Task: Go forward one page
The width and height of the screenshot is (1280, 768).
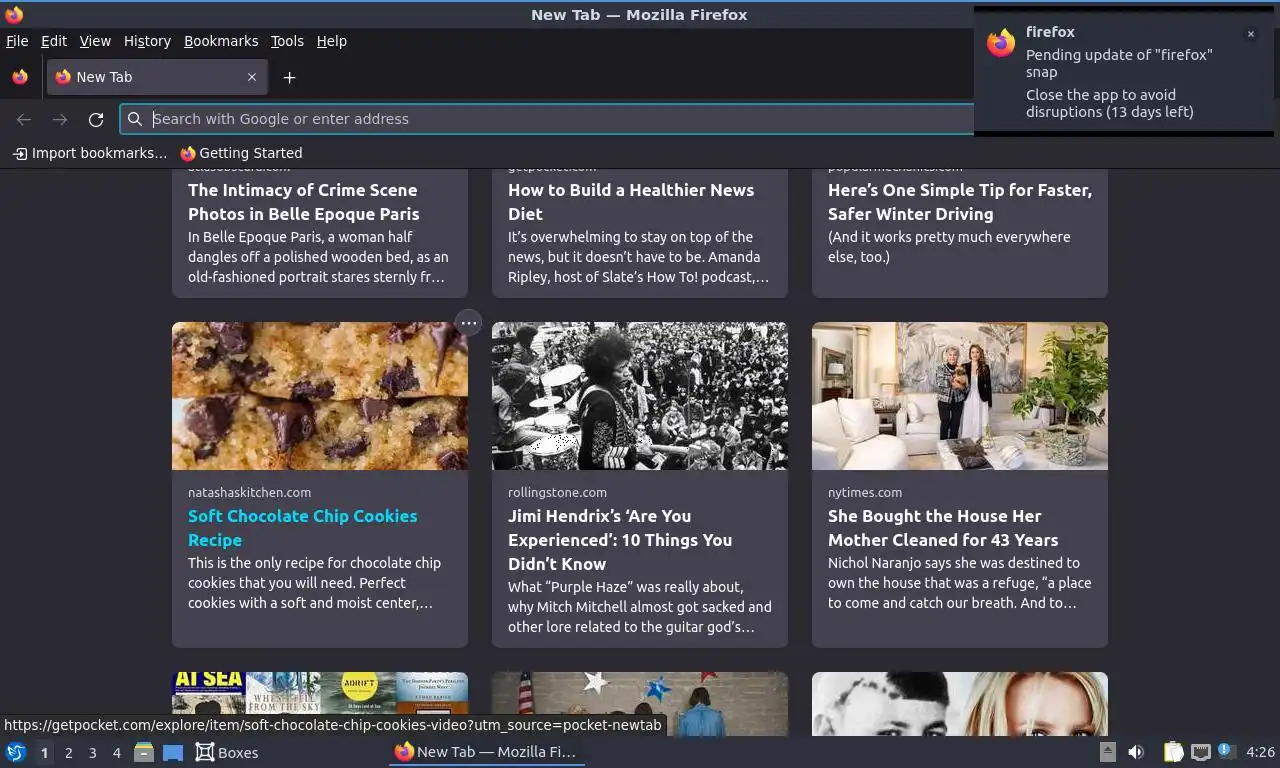Action: 60,119
